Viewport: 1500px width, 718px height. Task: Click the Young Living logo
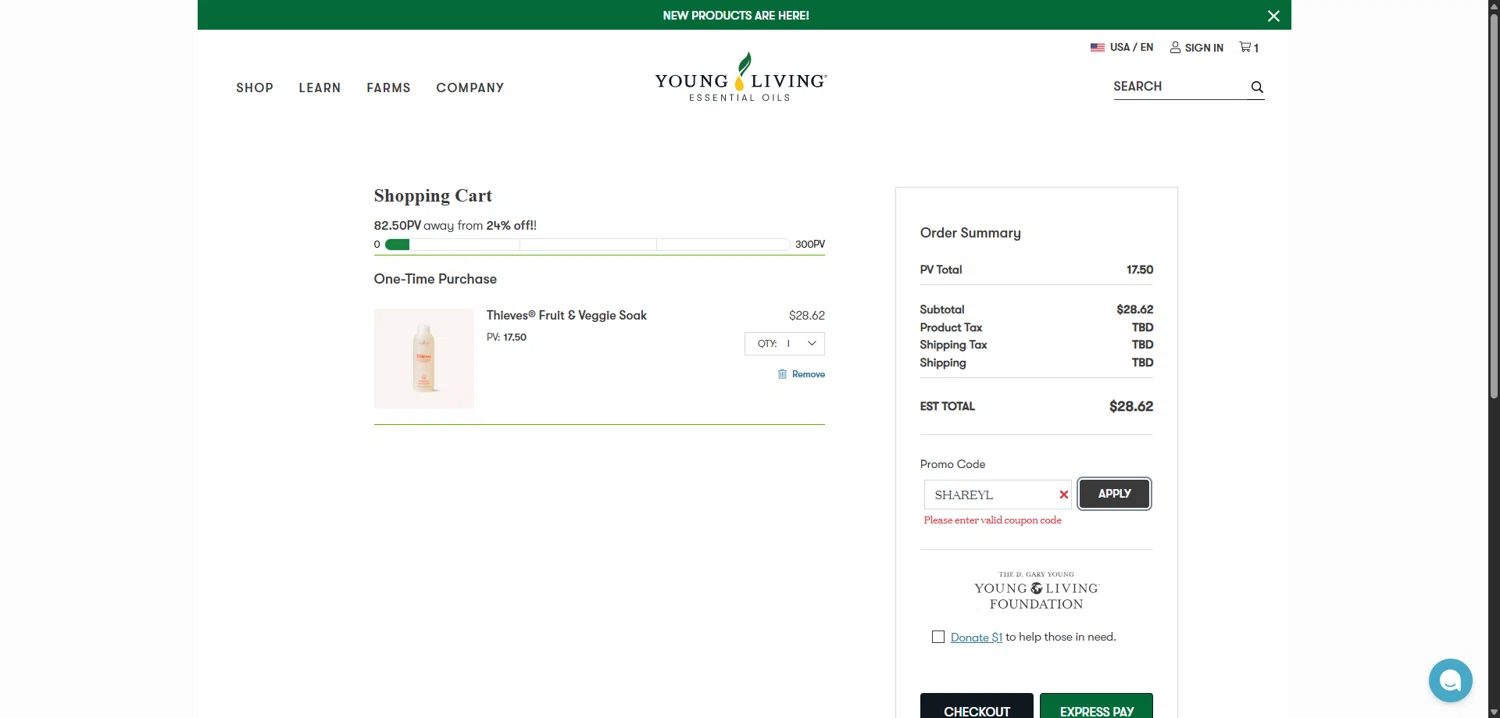pos(740,77)
